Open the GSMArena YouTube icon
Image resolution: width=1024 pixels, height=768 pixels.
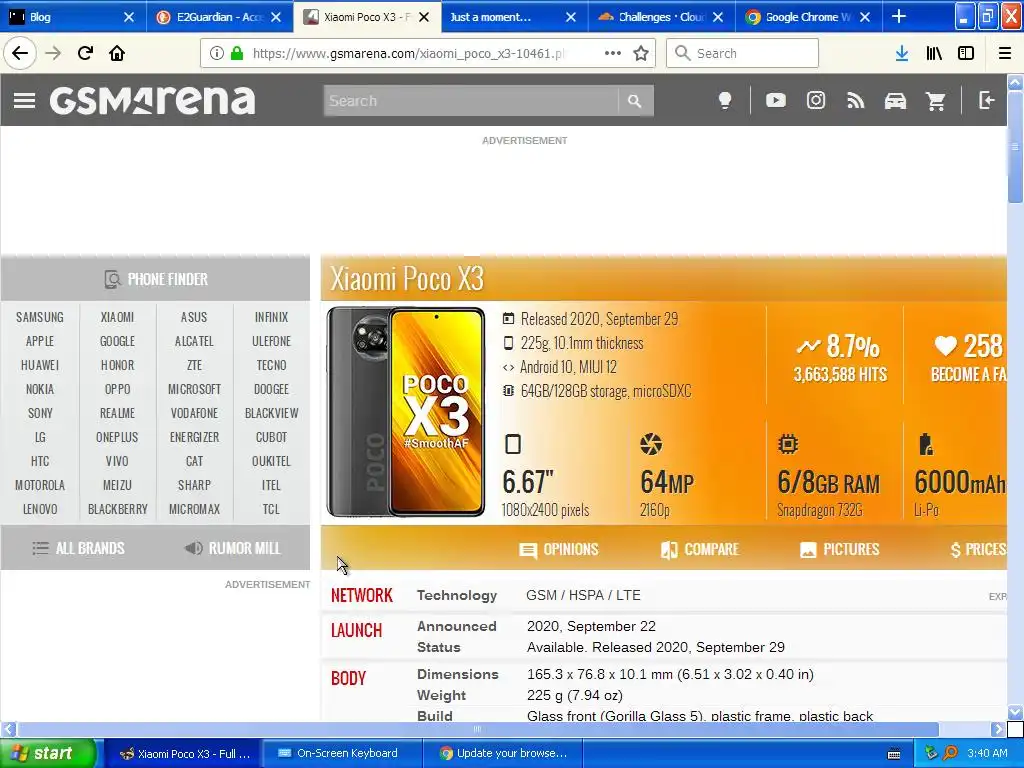coord(775,100)
